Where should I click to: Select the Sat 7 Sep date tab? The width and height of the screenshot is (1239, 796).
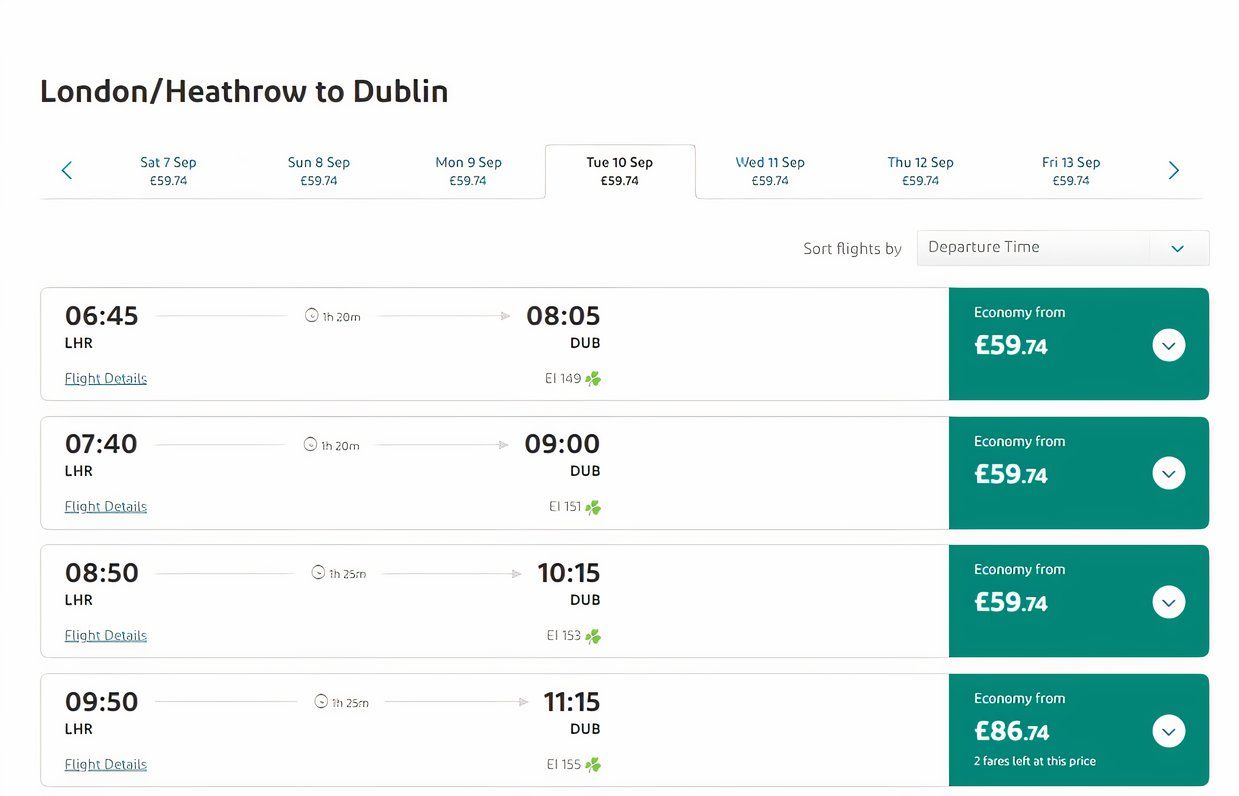[x=168, y=171]
